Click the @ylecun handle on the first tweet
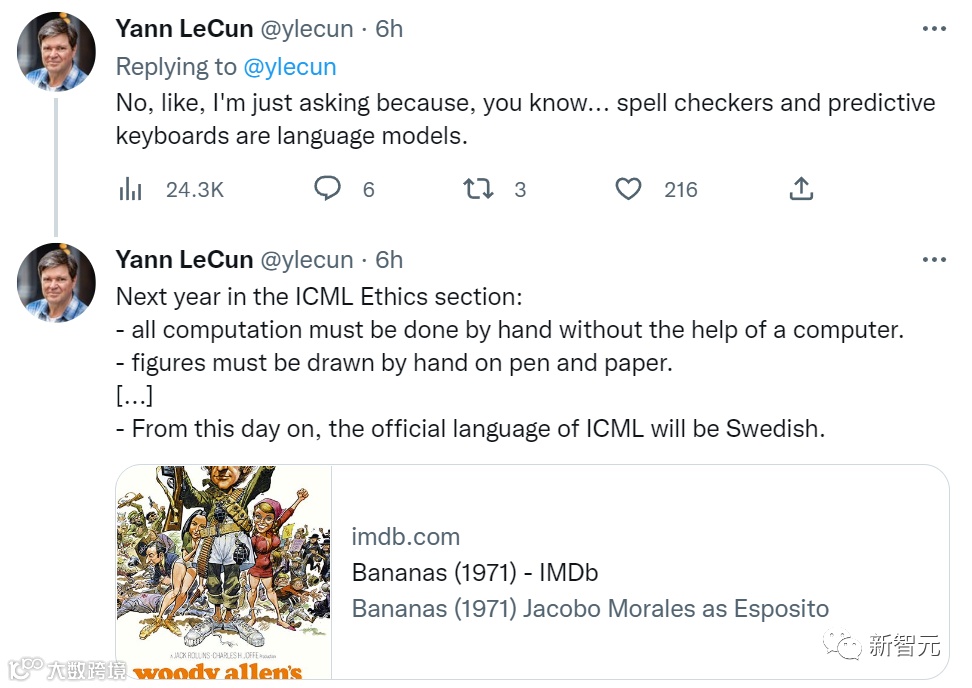 [x=307, y=29]
